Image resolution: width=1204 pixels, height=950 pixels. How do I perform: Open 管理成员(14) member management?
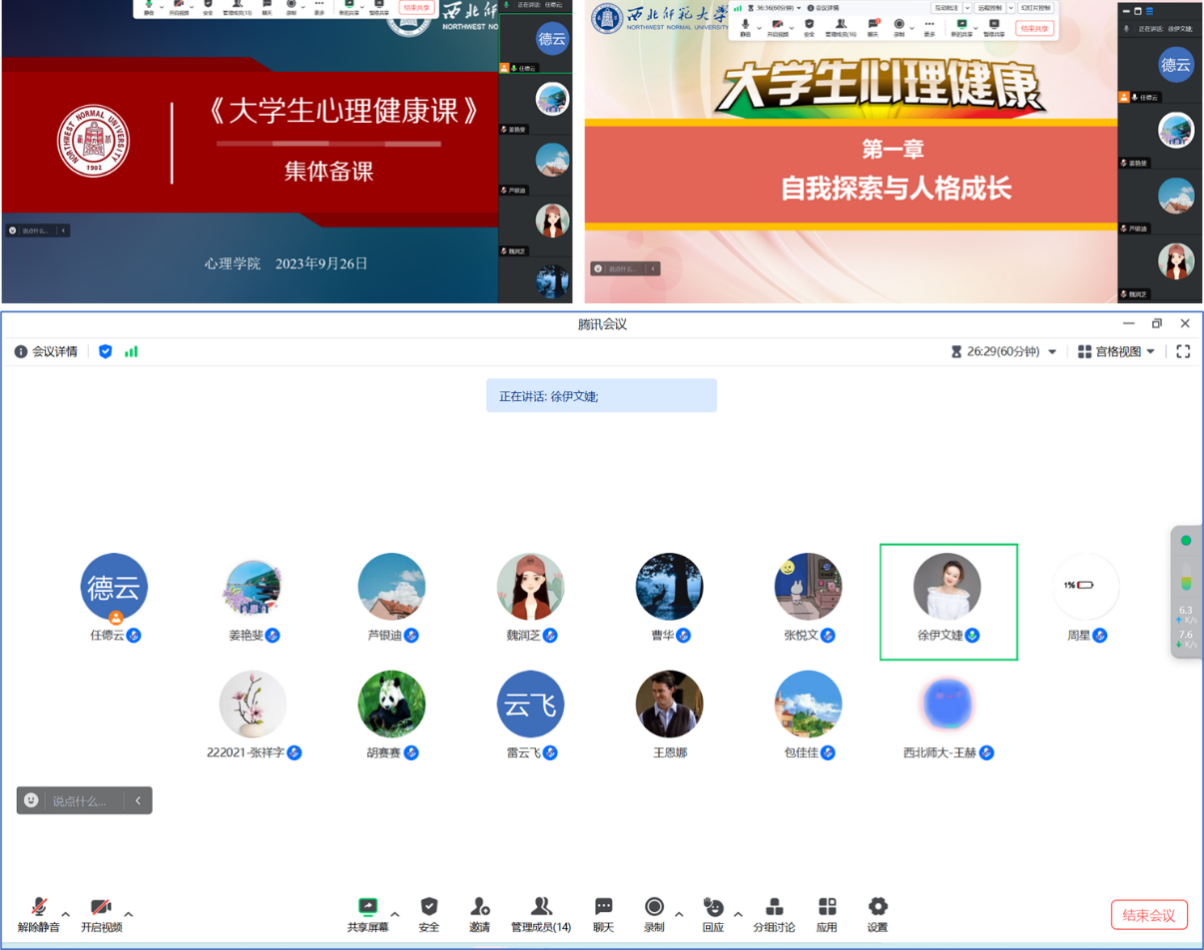click(541, 908)
